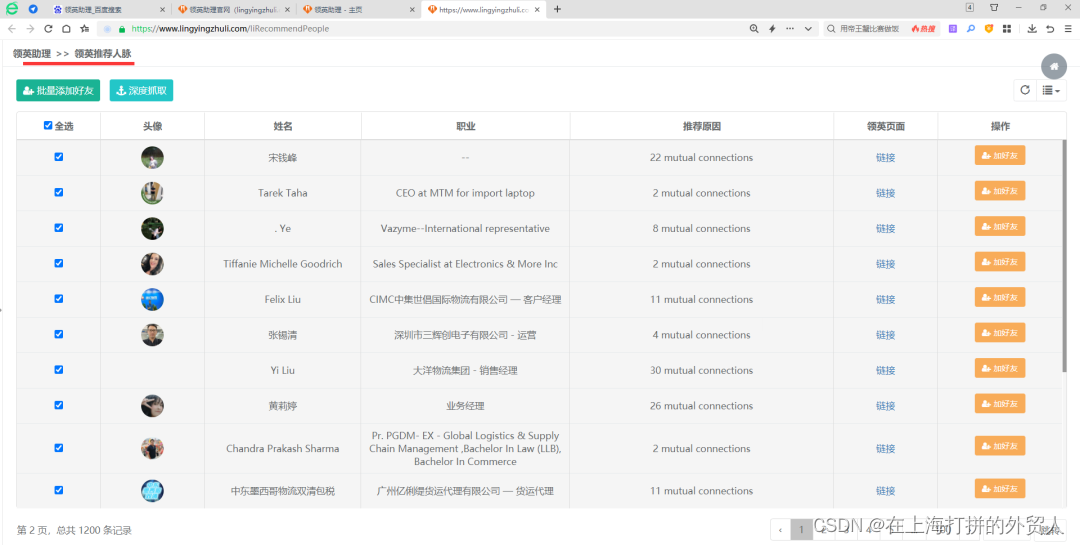This screenshot has width=1080, height=545.
Task: Uncheck the checkbox in Felix Liu row
Action: click(59, 299)
